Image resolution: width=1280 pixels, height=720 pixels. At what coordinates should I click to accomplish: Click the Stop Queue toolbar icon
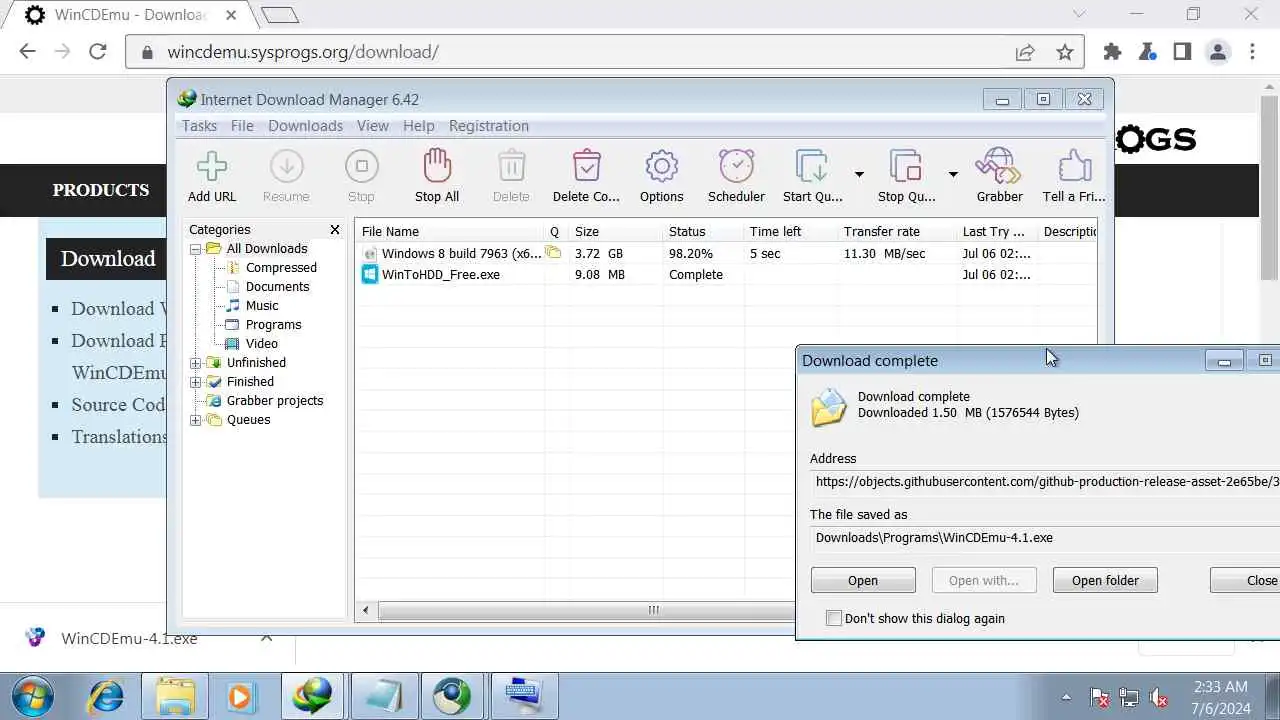click(906, 167)
